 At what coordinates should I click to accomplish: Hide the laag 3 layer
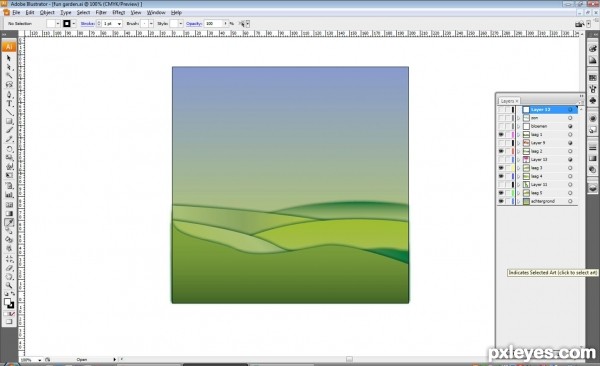[x=501, y=168]
